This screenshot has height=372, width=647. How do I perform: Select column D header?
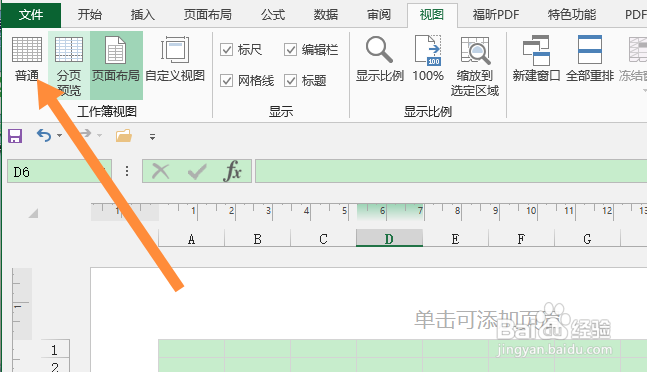[389, 238]
